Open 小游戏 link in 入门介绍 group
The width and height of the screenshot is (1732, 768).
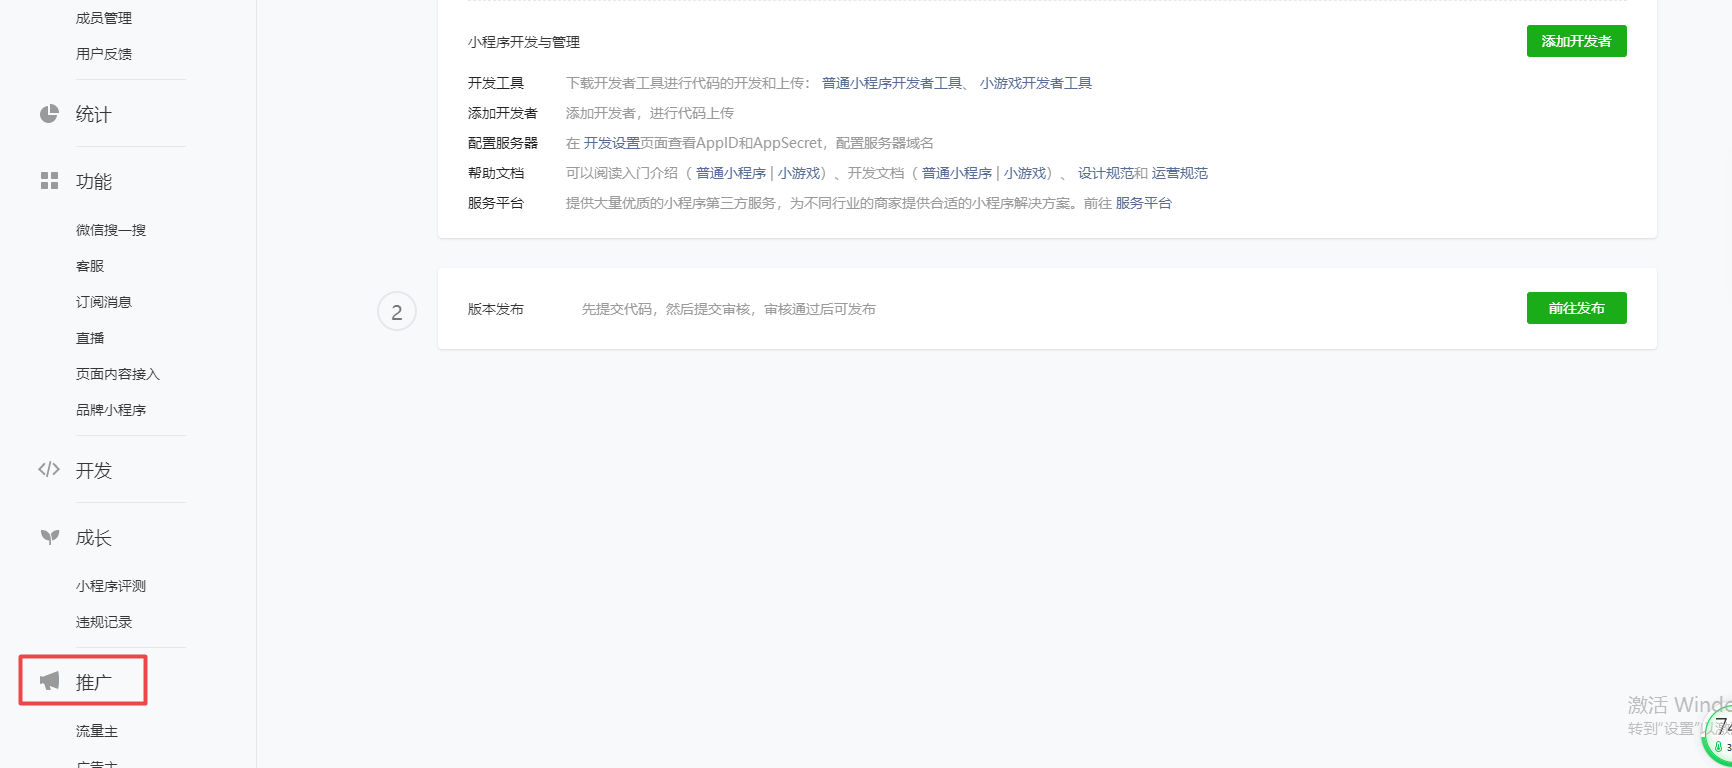pos(799,173)
